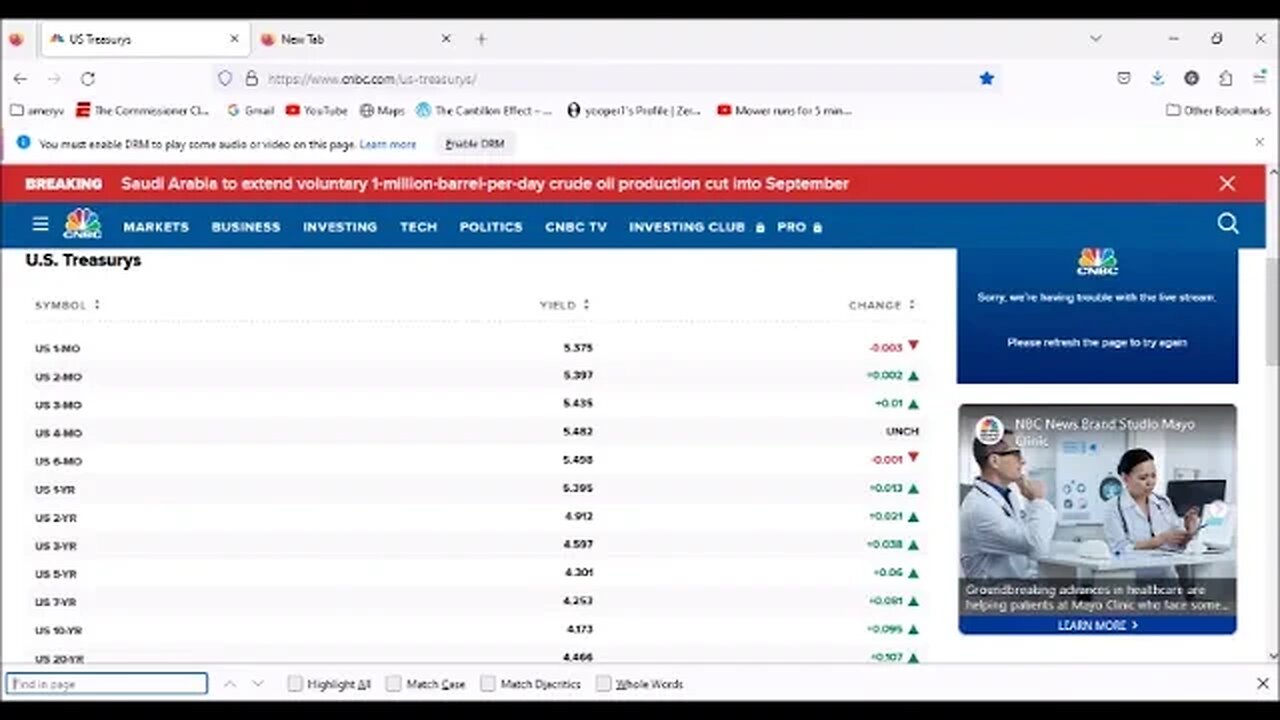1280x720 pixels.
Task: Open The Commissioner bookmark
Action: (143, 110)
